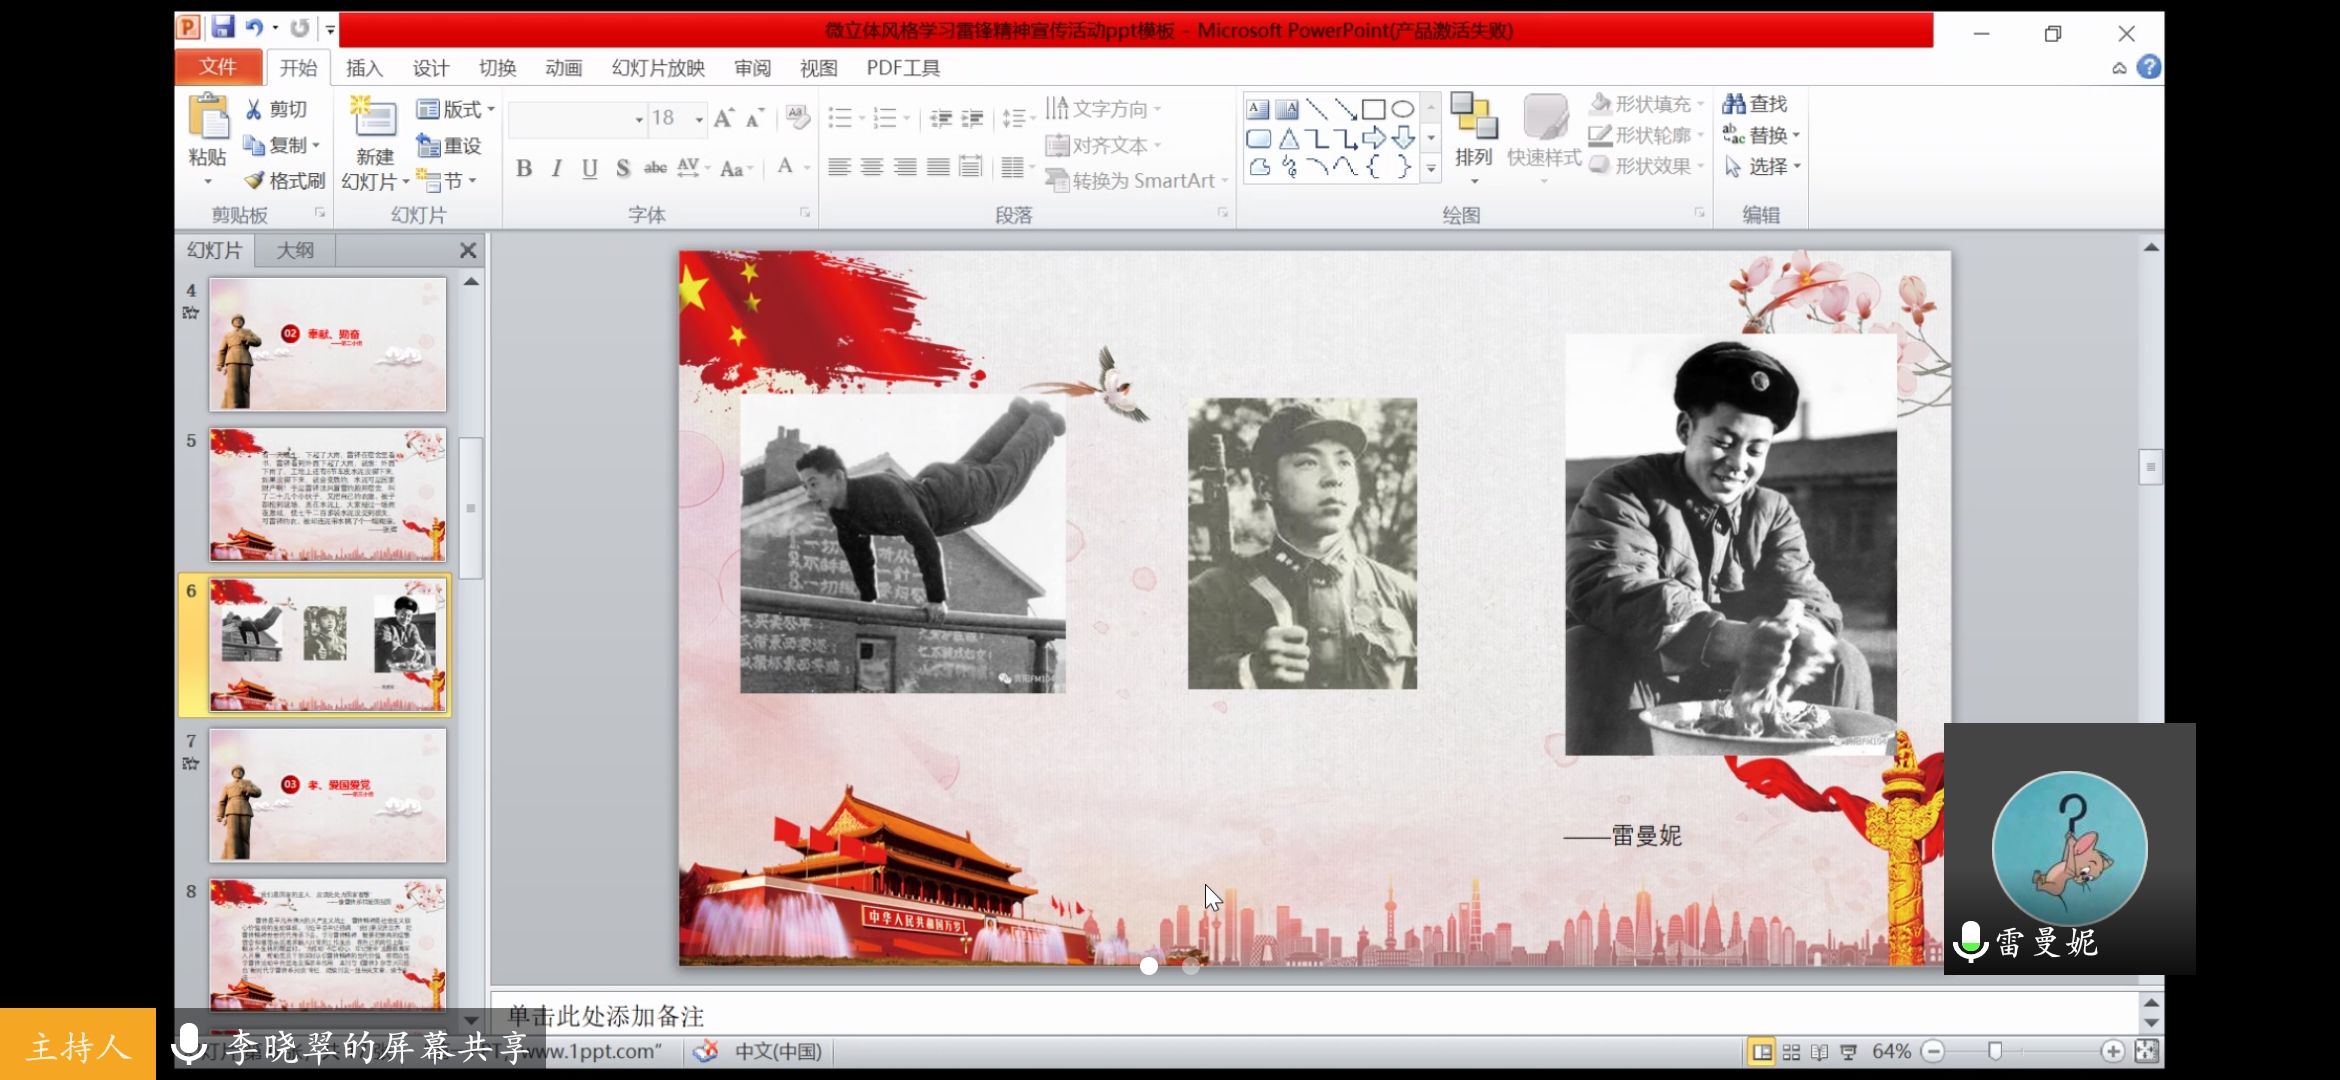The width and height of the screenshot is (2340, 1080).
Task: Open the Insert (插入) ribbon tab
Action: click(364, 68)
